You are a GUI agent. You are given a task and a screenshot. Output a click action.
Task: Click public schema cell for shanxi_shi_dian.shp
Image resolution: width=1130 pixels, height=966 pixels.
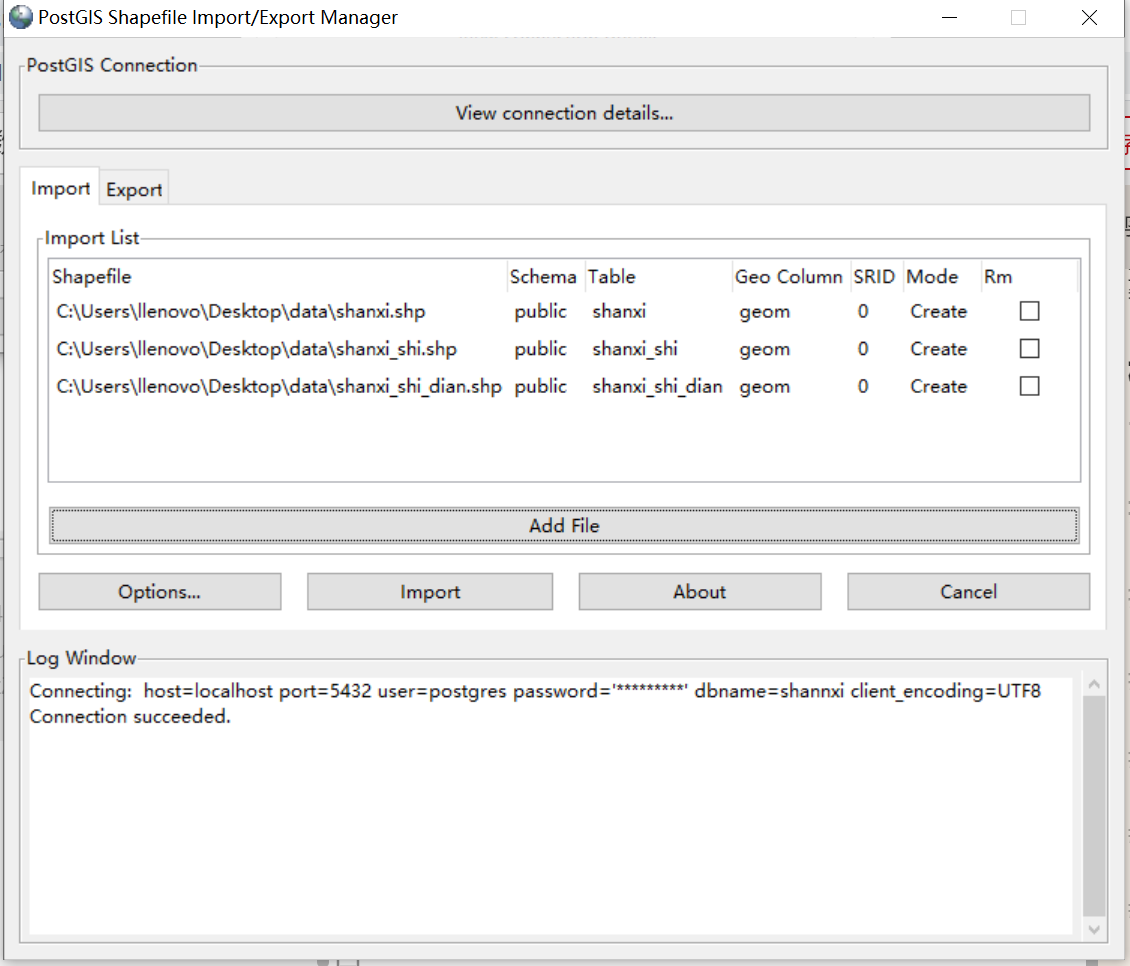tap(540, 386)
